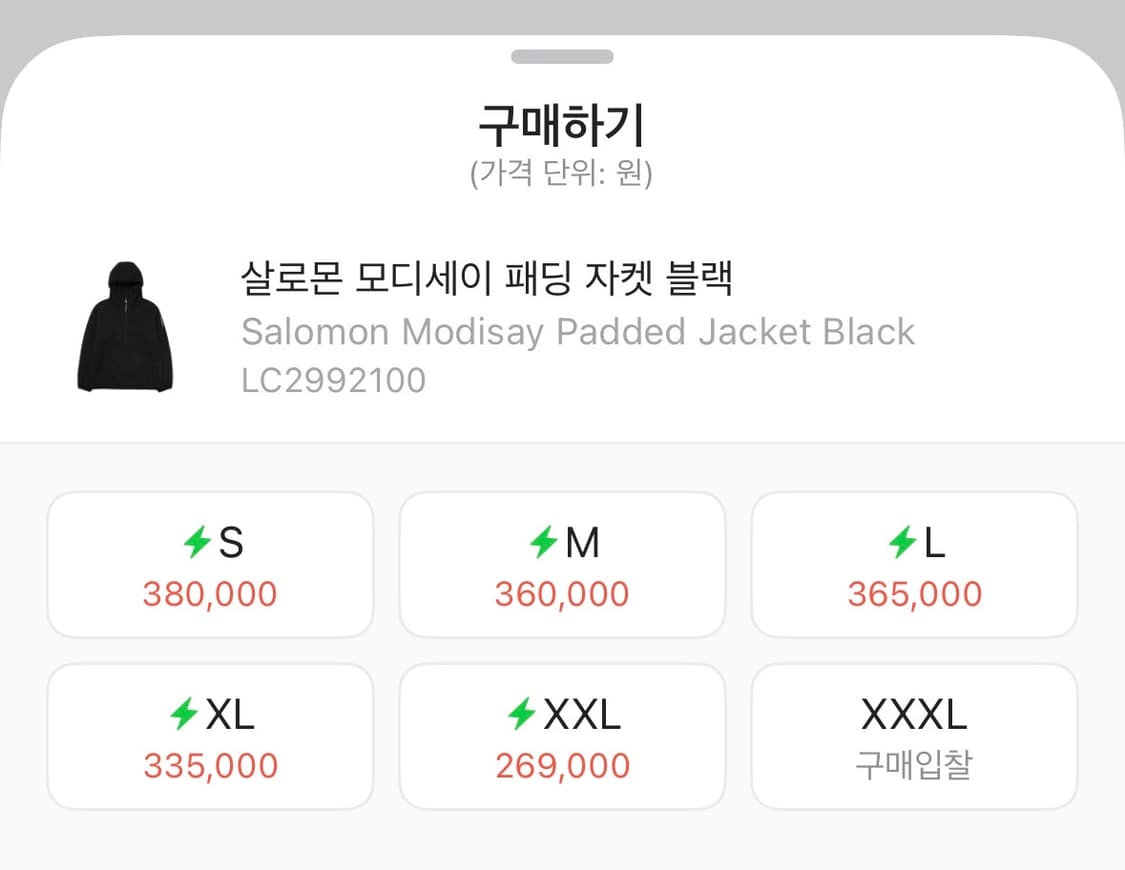Click the English title Salomon Modisay Padded Jacket Black
This screenshot has height=870, width=1125.
[x=577, y=331]
